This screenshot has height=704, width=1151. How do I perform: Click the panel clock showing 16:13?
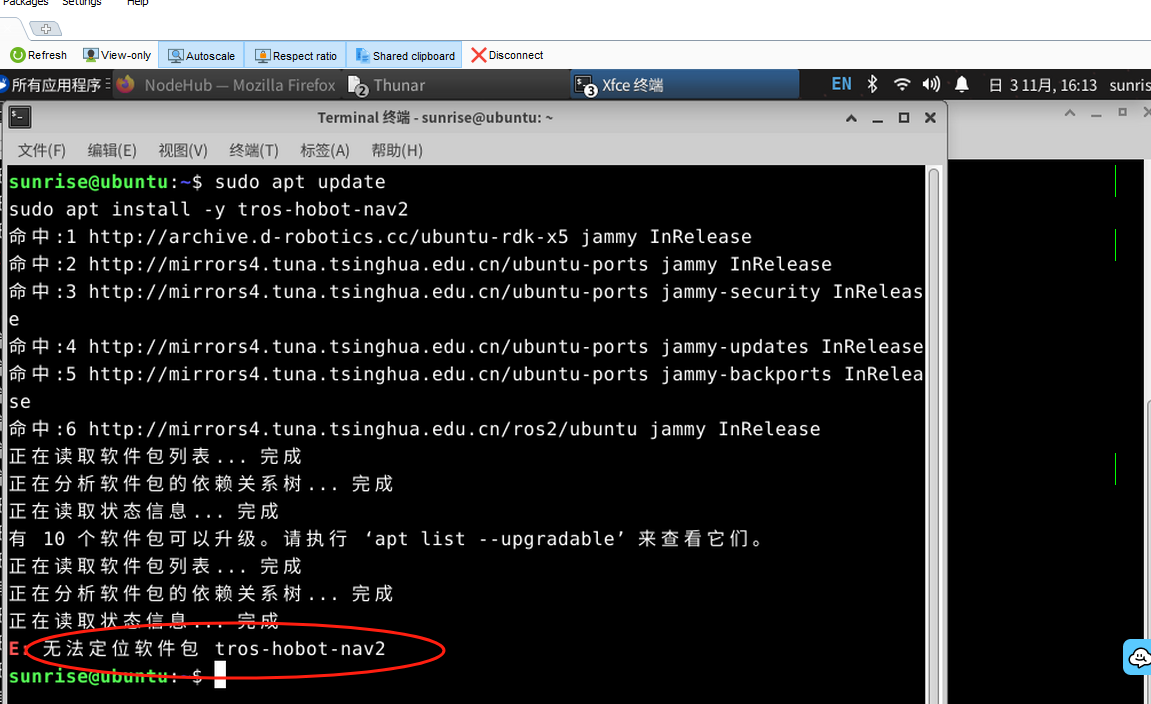pos(1043,85)
